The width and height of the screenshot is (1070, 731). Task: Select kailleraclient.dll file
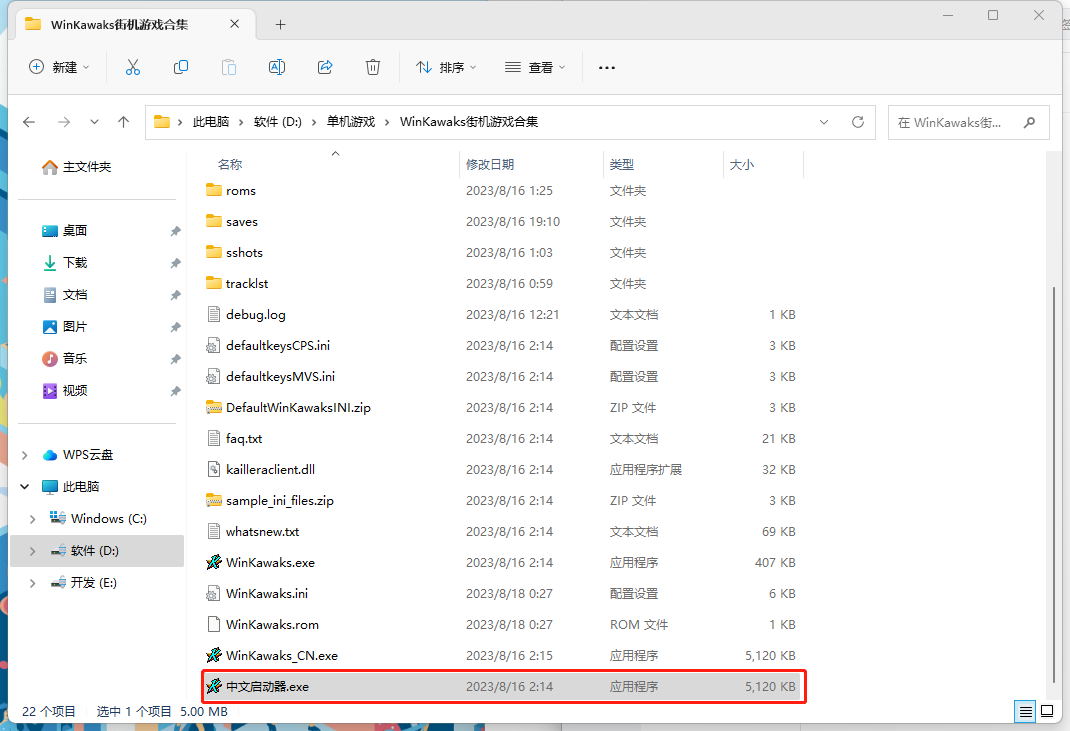[x=504, y=470]
